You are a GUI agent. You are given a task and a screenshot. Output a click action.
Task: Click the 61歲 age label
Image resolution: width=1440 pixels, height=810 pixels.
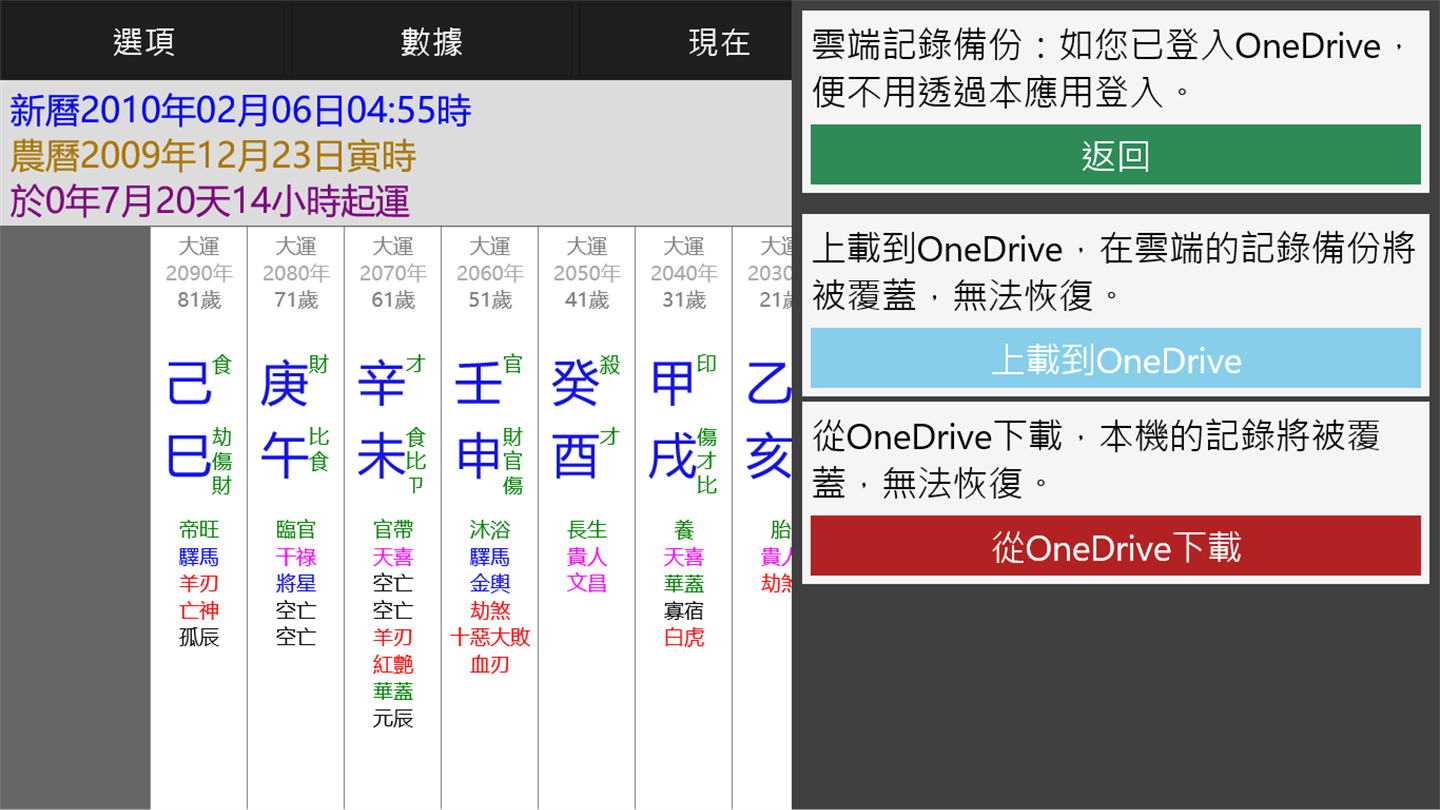(393, 300)
